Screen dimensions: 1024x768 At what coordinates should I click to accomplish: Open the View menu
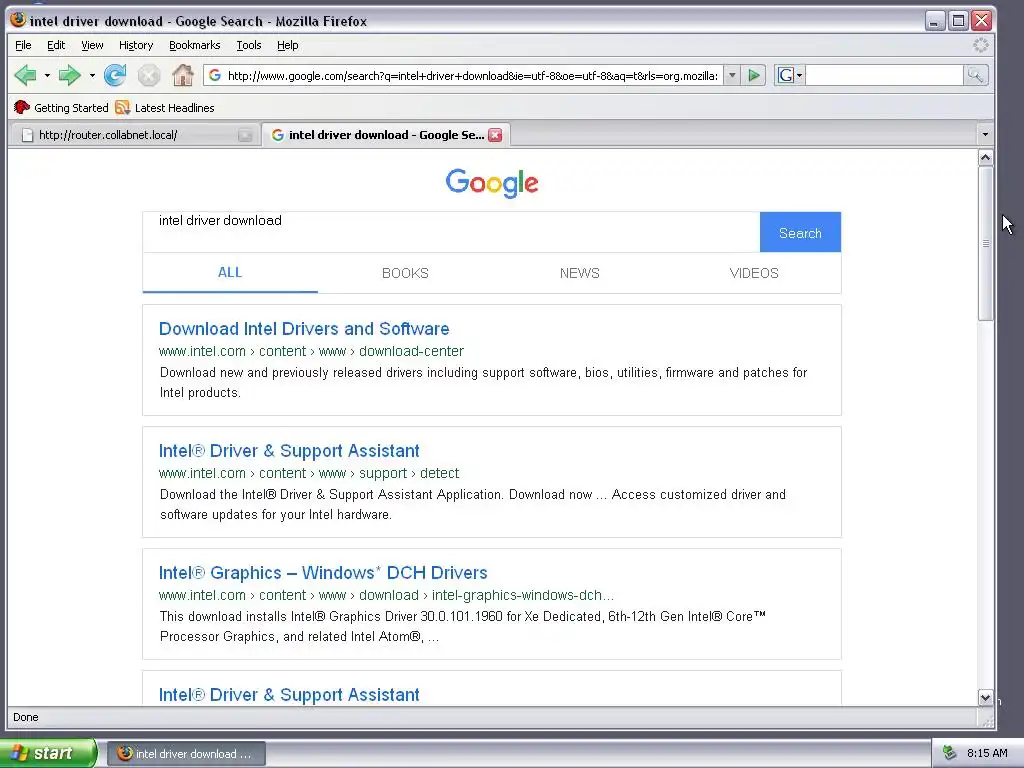pyautogui.click(x=92, y=45)
